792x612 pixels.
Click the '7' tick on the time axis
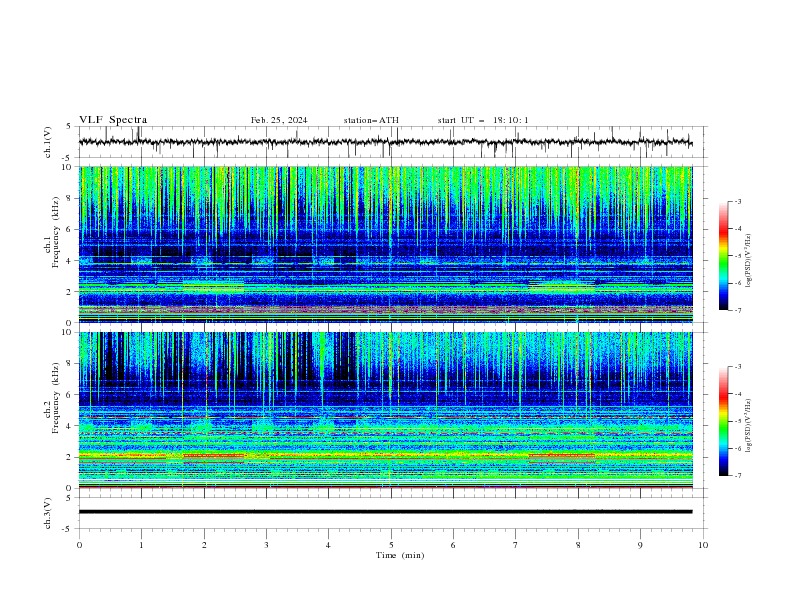click(516, 545)
